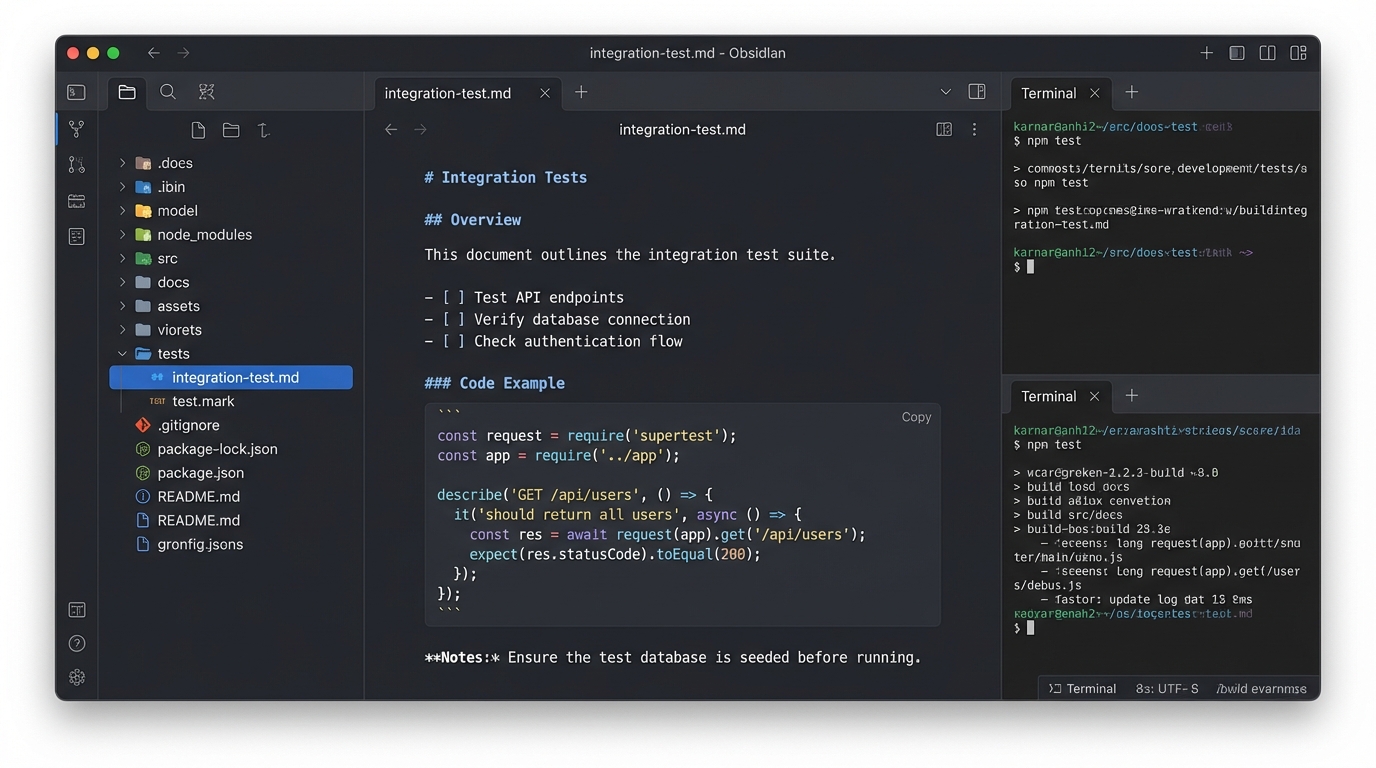
Task: Open the settings gear icon
Action: 77,677
